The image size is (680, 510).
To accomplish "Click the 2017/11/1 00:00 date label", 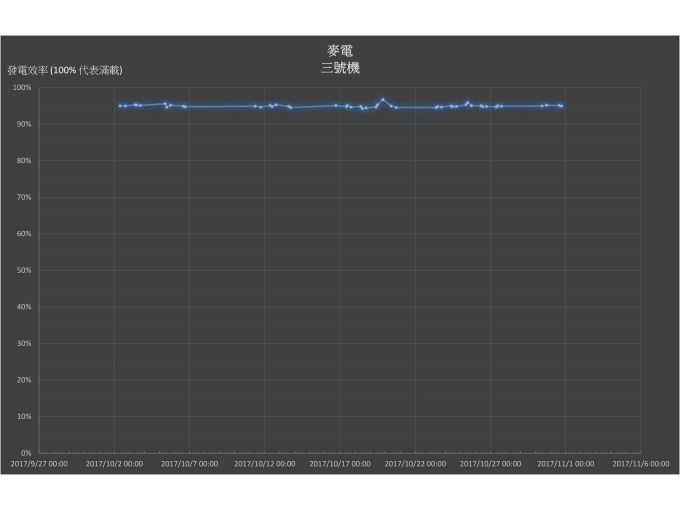I will (566, 464).
